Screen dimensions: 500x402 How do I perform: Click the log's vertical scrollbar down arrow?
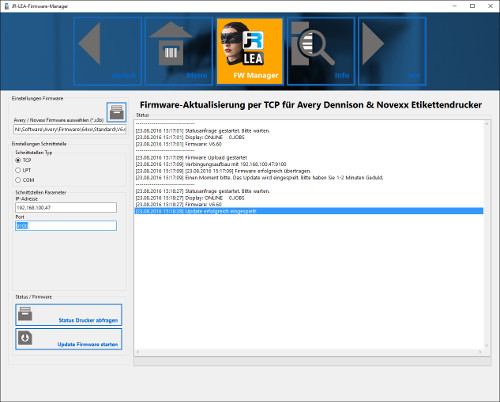[486, 346]
